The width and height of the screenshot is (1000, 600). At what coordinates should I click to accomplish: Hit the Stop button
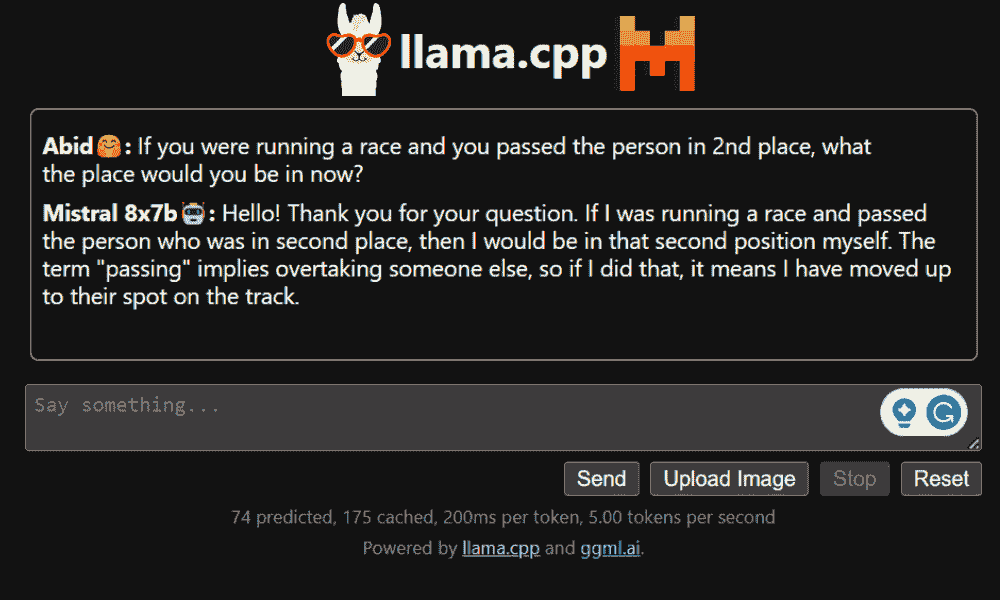854,479
